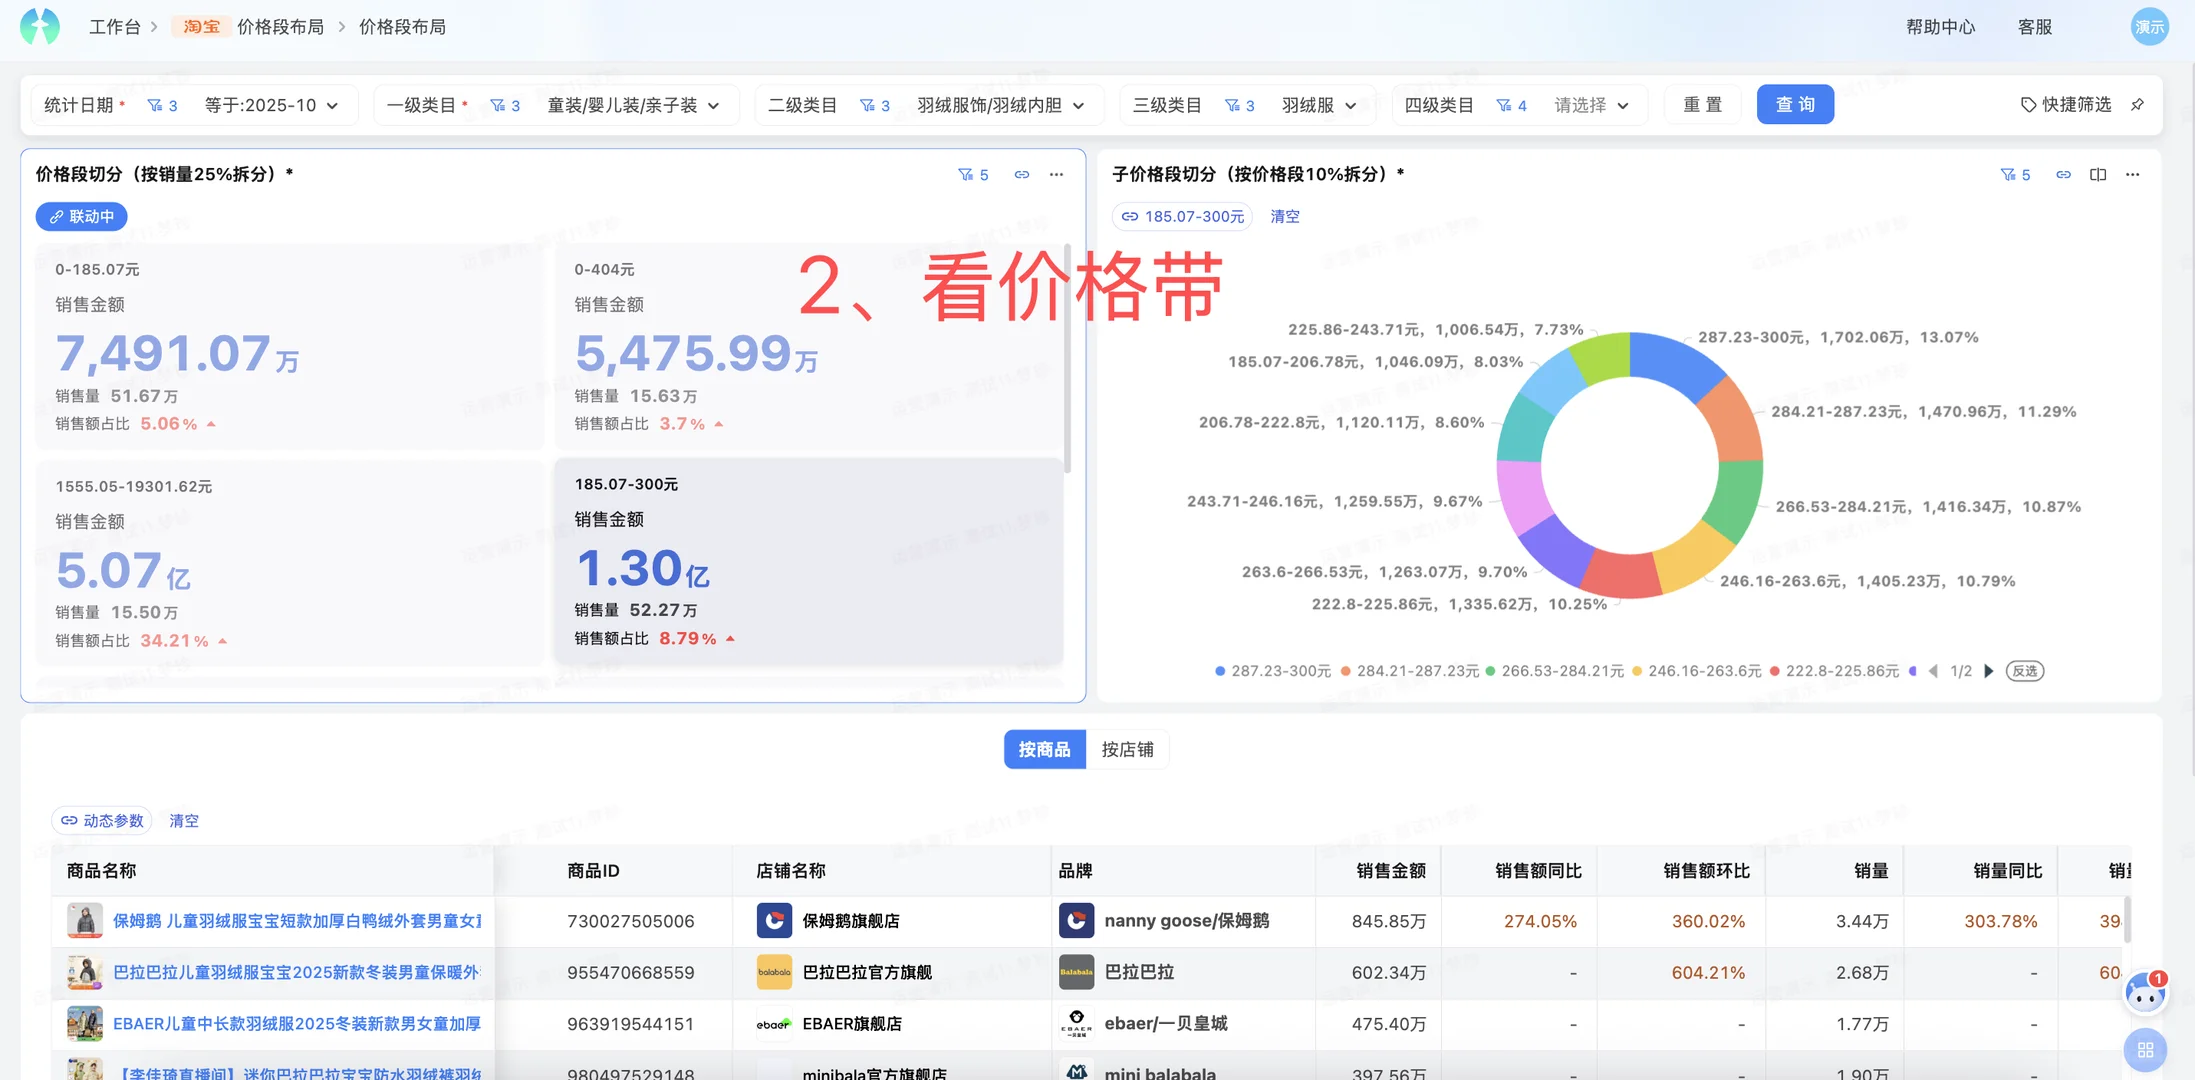
Task: Toggle 266.53-284.21元 legend item
Action: [1554, 671]
